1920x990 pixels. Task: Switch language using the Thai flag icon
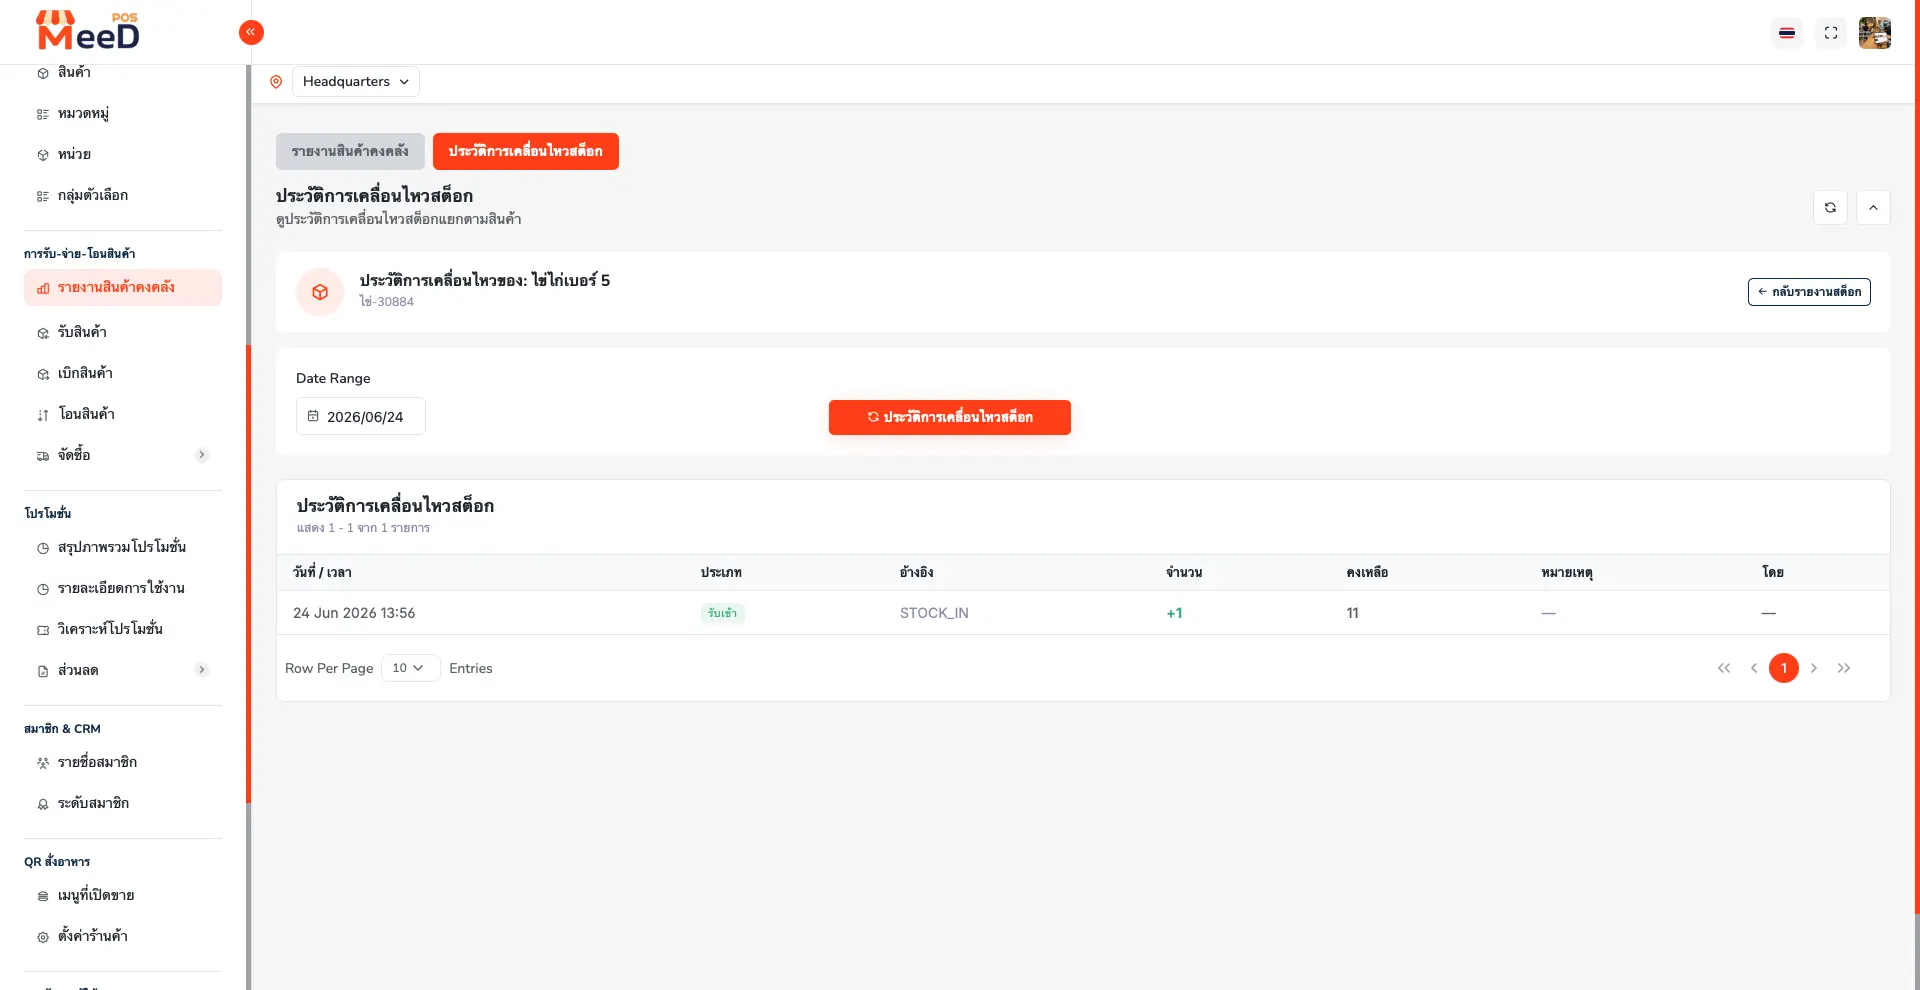pyautogui.click(x=1787, y=33)
